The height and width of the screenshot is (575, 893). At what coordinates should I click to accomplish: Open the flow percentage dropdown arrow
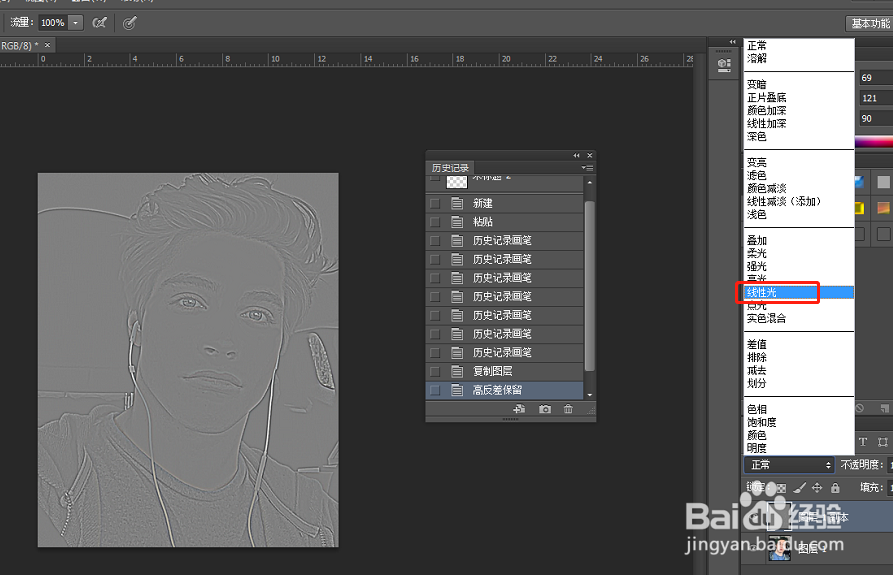(x=75, y=23)
